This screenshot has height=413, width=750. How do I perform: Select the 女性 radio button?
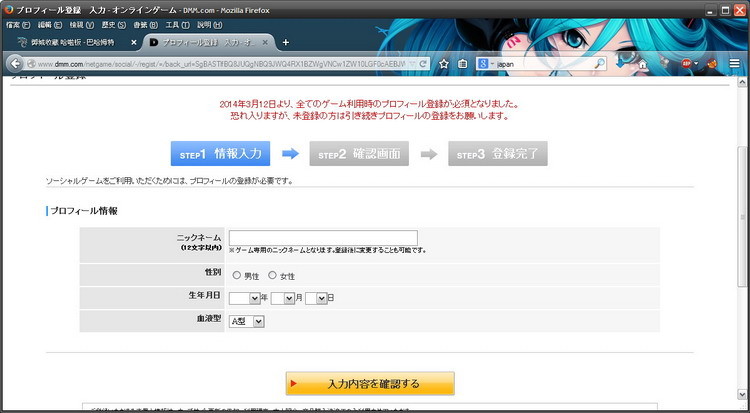tap(272, 275)
